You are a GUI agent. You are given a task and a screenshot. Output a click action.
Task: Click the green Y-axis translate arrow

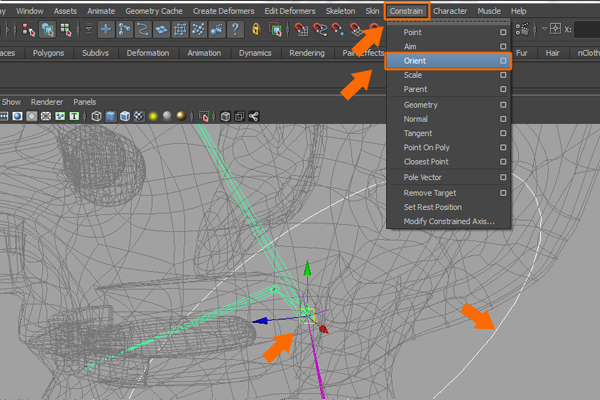pyautogui.click(x=307, y=268)
